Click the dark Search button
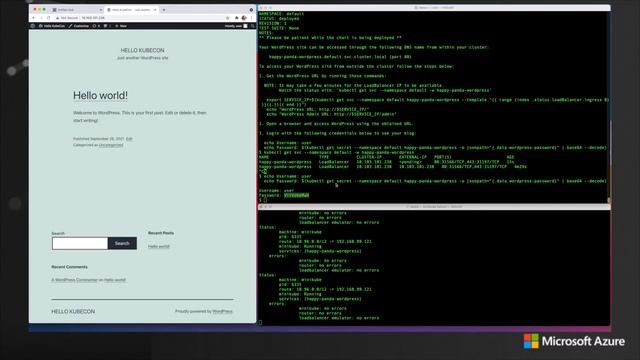Viewport: 640px width, 360px height. click(122, 243)
